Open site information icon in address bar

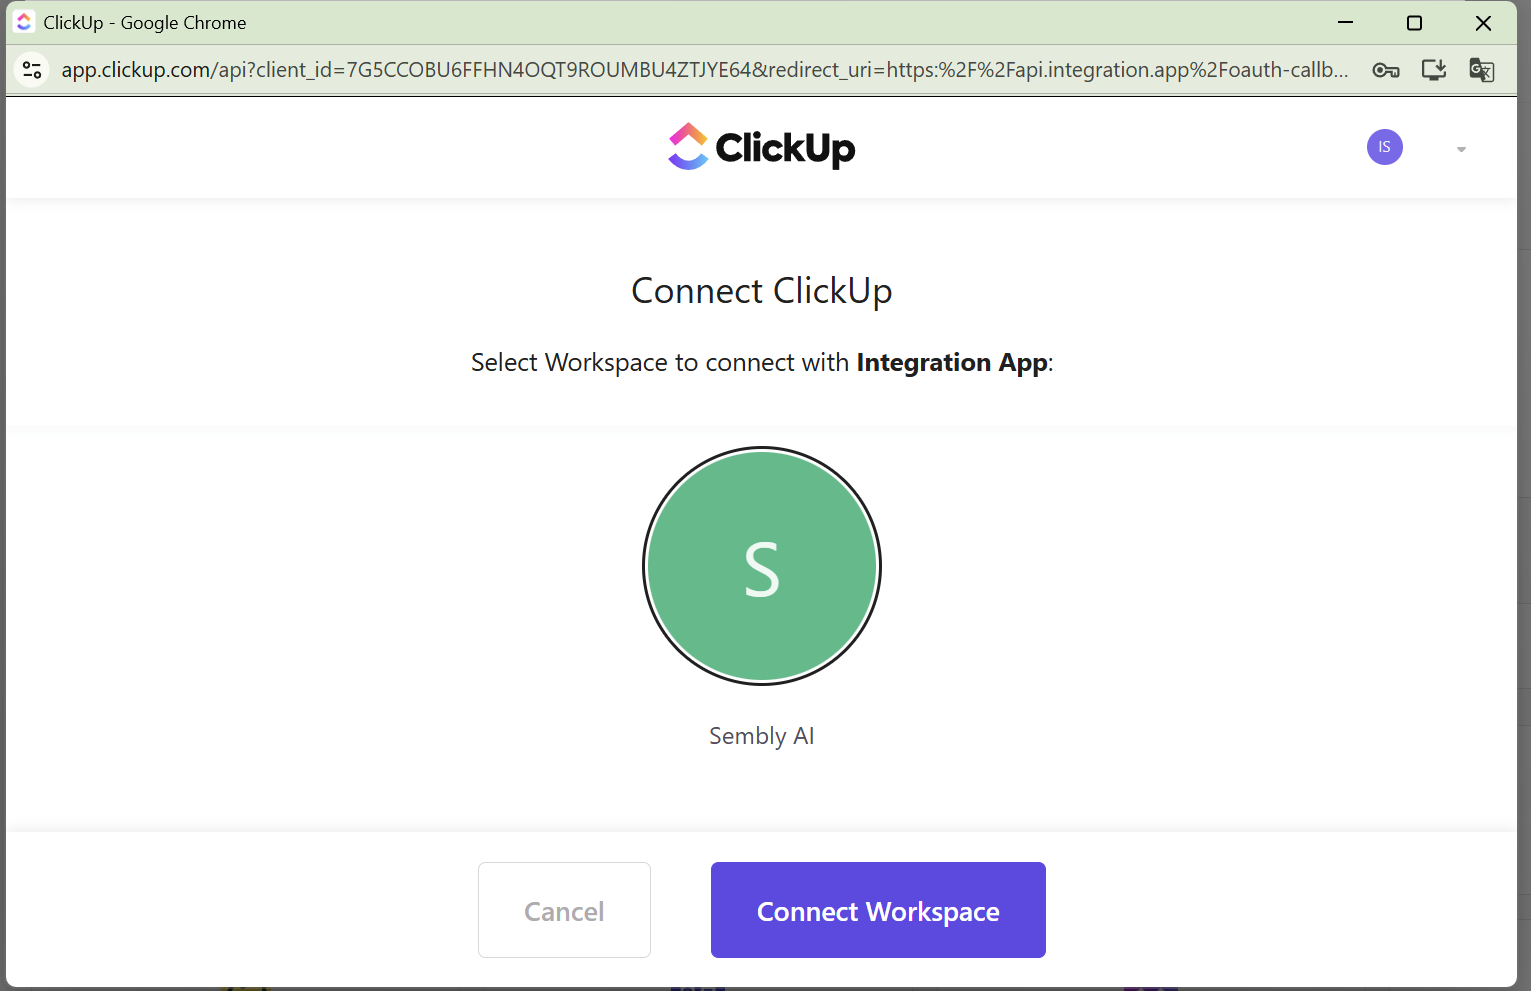[x=32, y=70]
